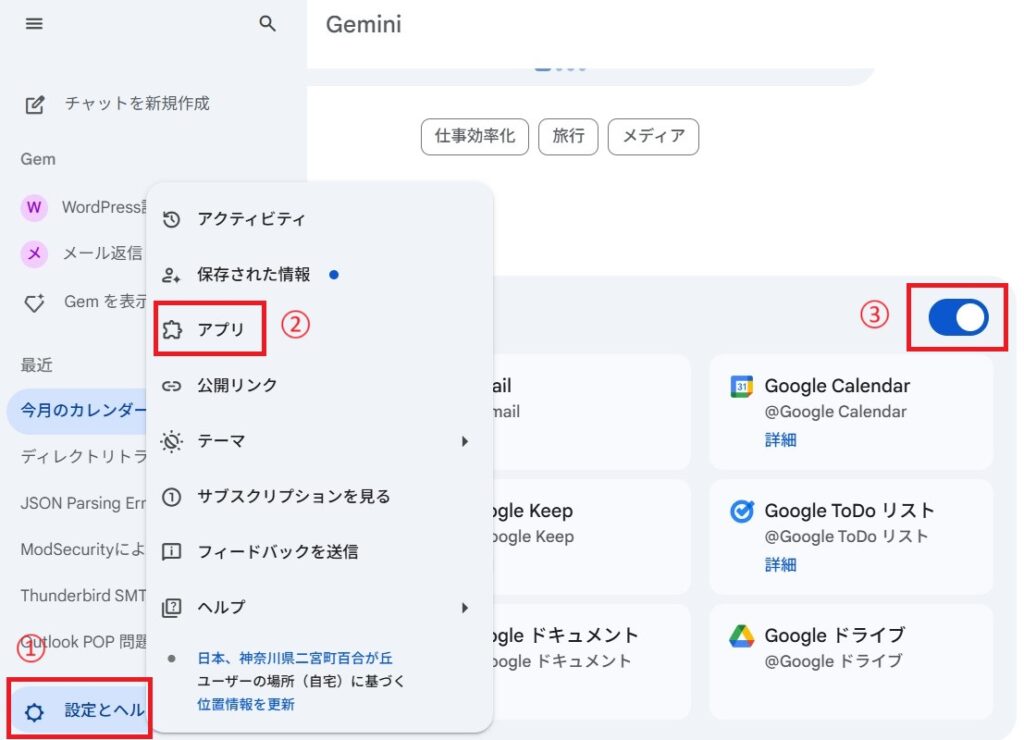Click the Google ToDo checkmark icon
The height and width of the screenshot is (740, 1024).
click(x=741, y=511)
